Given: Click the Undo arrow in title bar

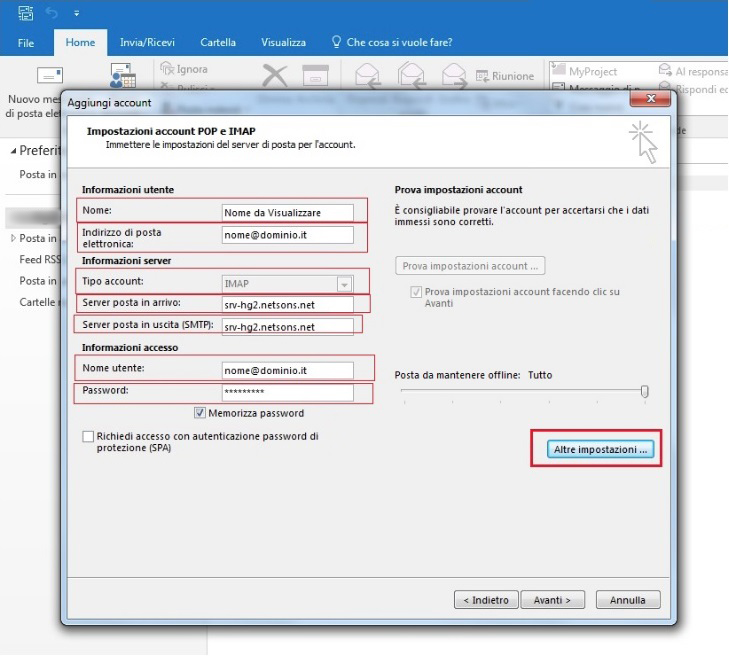Looking at the screenshot, I should (x=52, y=14).
